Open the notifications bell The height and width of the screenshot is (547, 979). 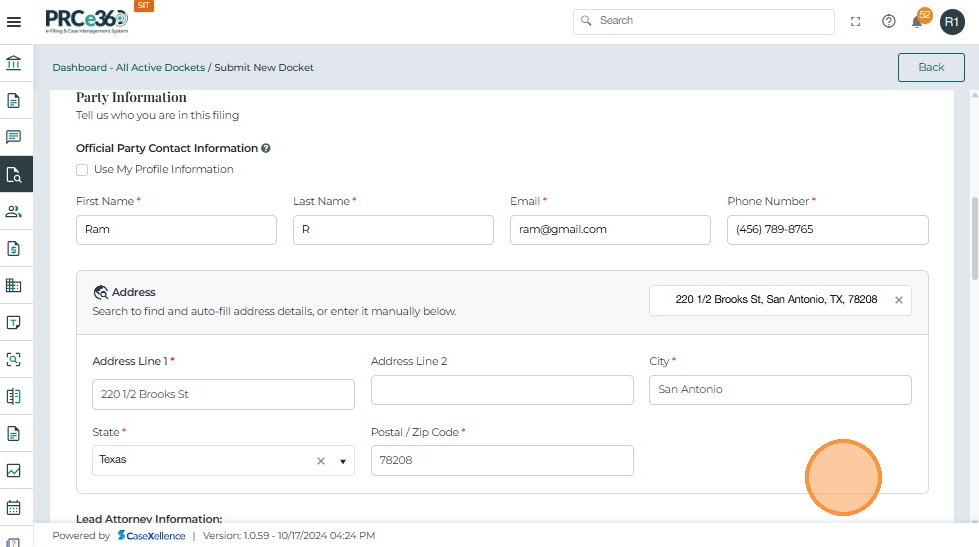pyautogui.click(x=917, y=22)
